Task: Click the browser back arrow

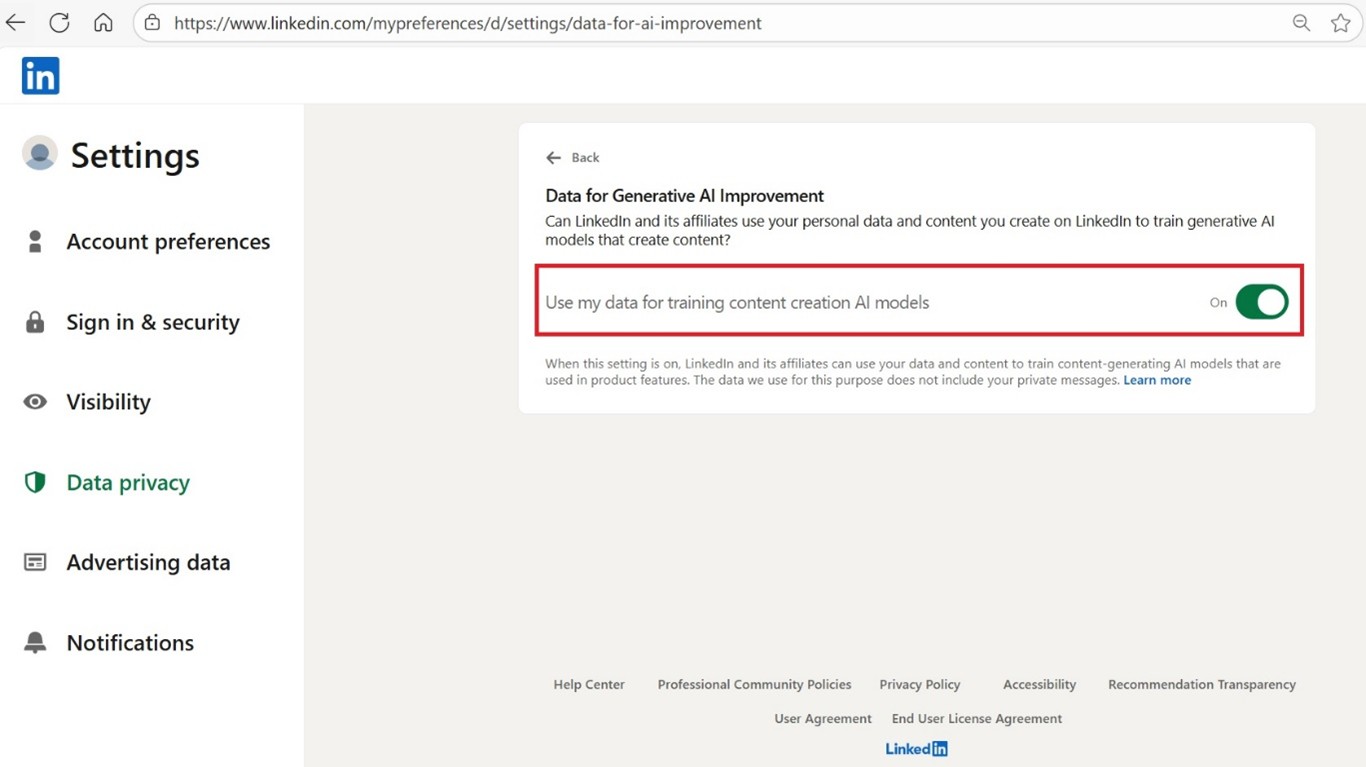Action: (16, 23)
